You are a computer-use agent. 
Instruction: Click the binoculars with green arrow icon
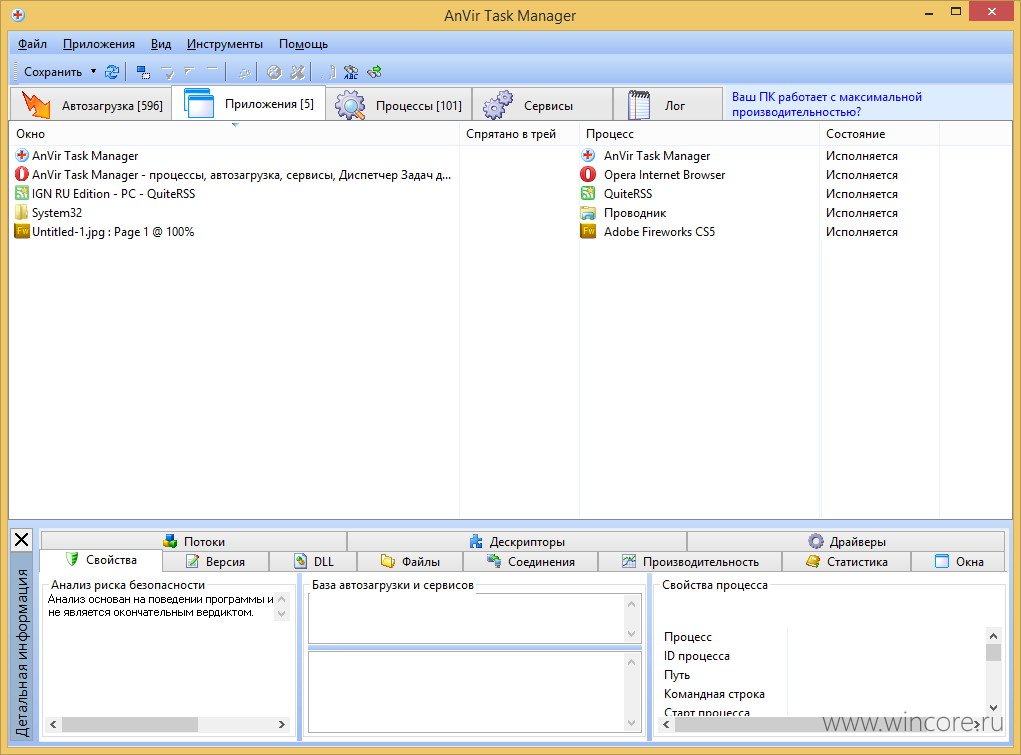[374, 72]
